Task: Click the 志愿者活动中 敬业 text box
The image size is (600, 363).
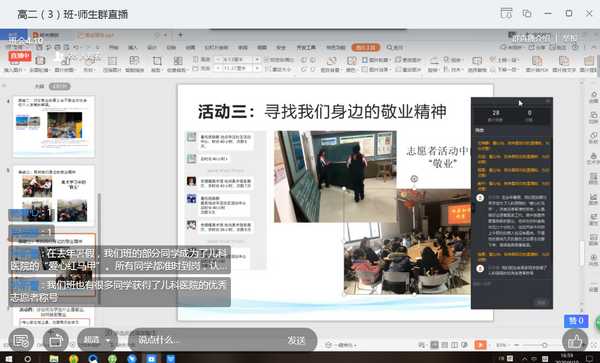Action: point(439,157)
